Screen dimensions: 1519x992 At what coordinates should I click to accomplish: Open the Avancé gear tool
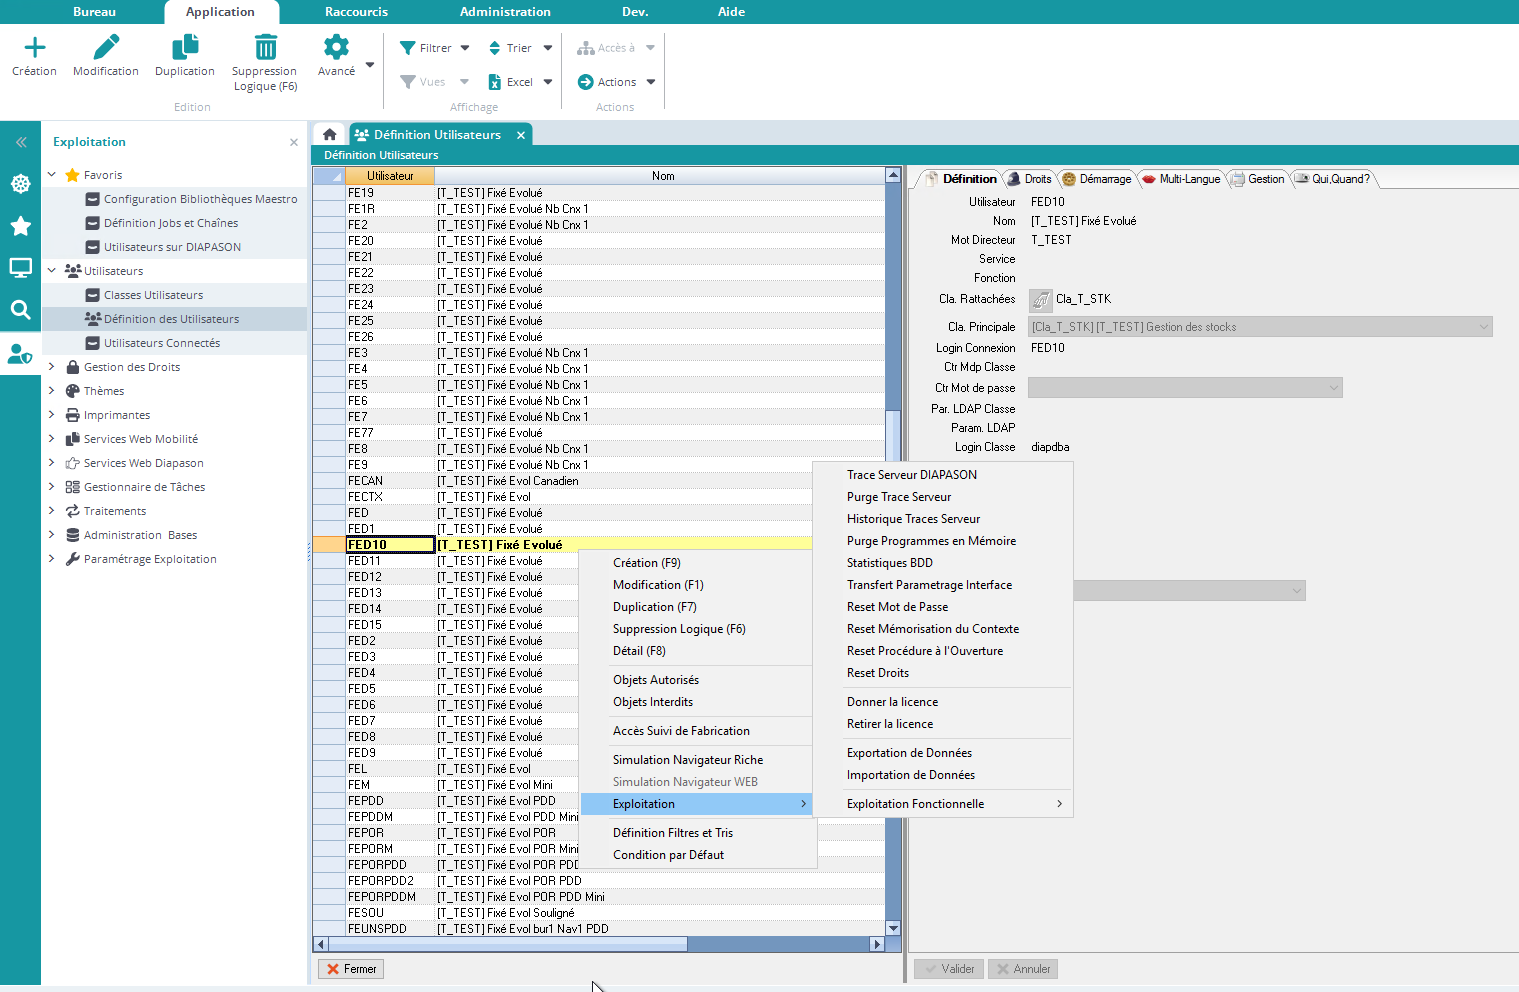click(x=336, y=48)
